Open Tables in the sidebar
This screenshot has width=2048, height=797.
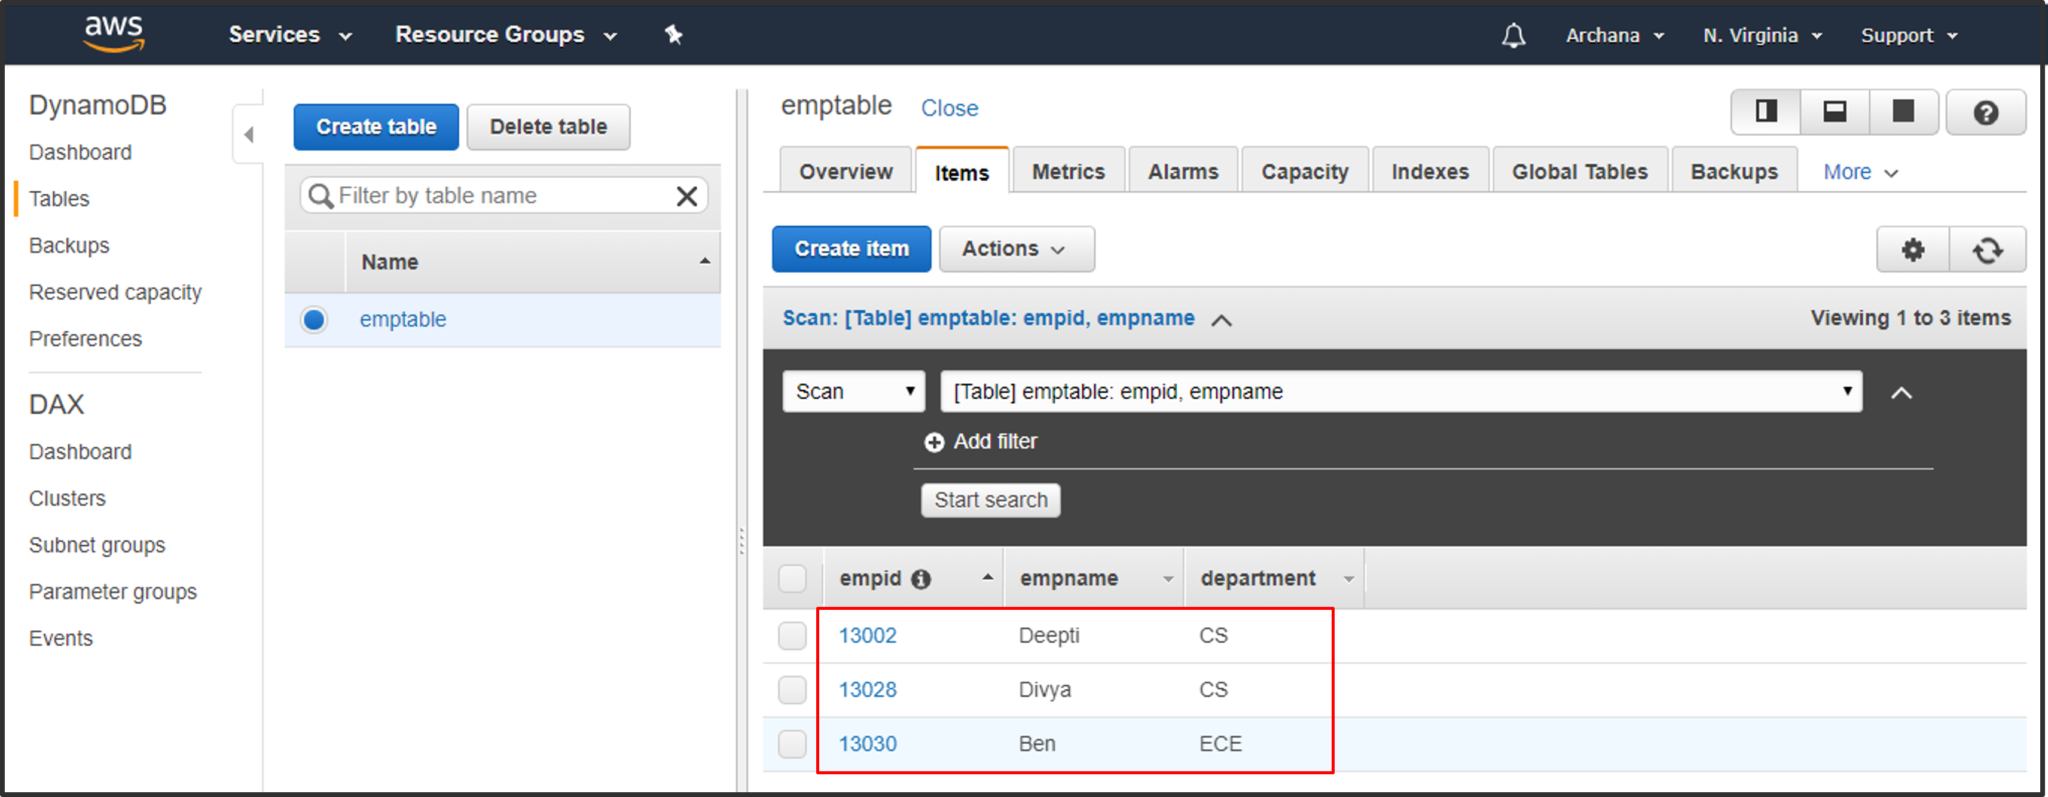tap(59, 199)
